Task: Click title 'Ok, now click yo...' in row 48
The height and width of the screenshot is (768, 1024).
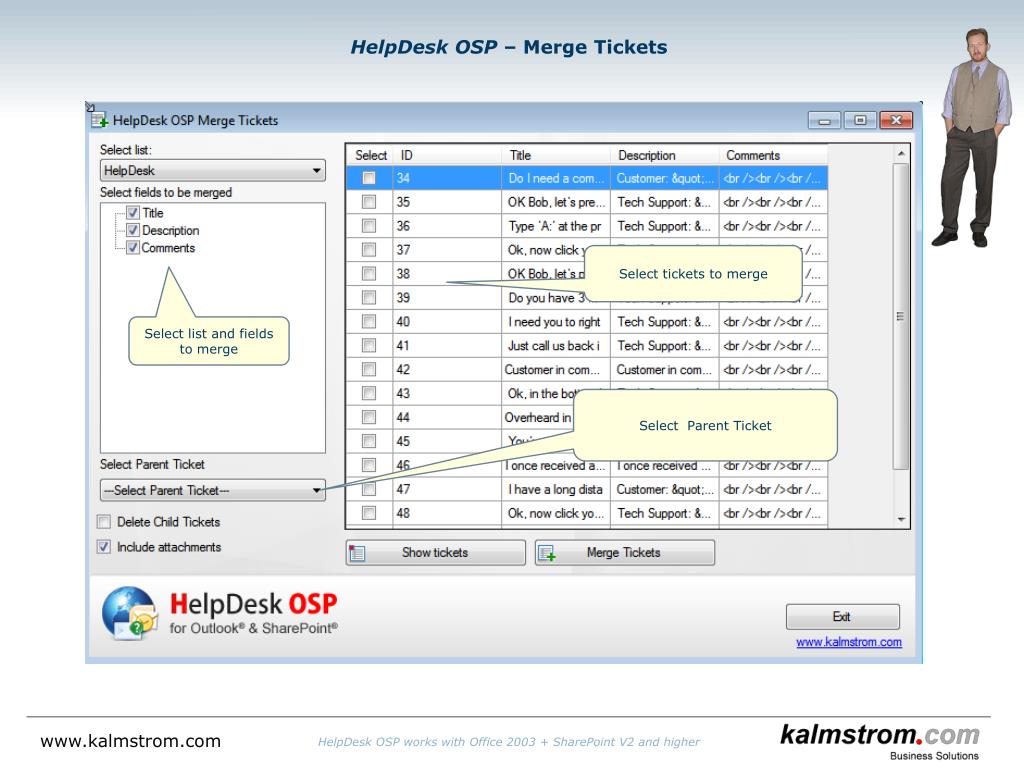Action: [x=556, y=513]
